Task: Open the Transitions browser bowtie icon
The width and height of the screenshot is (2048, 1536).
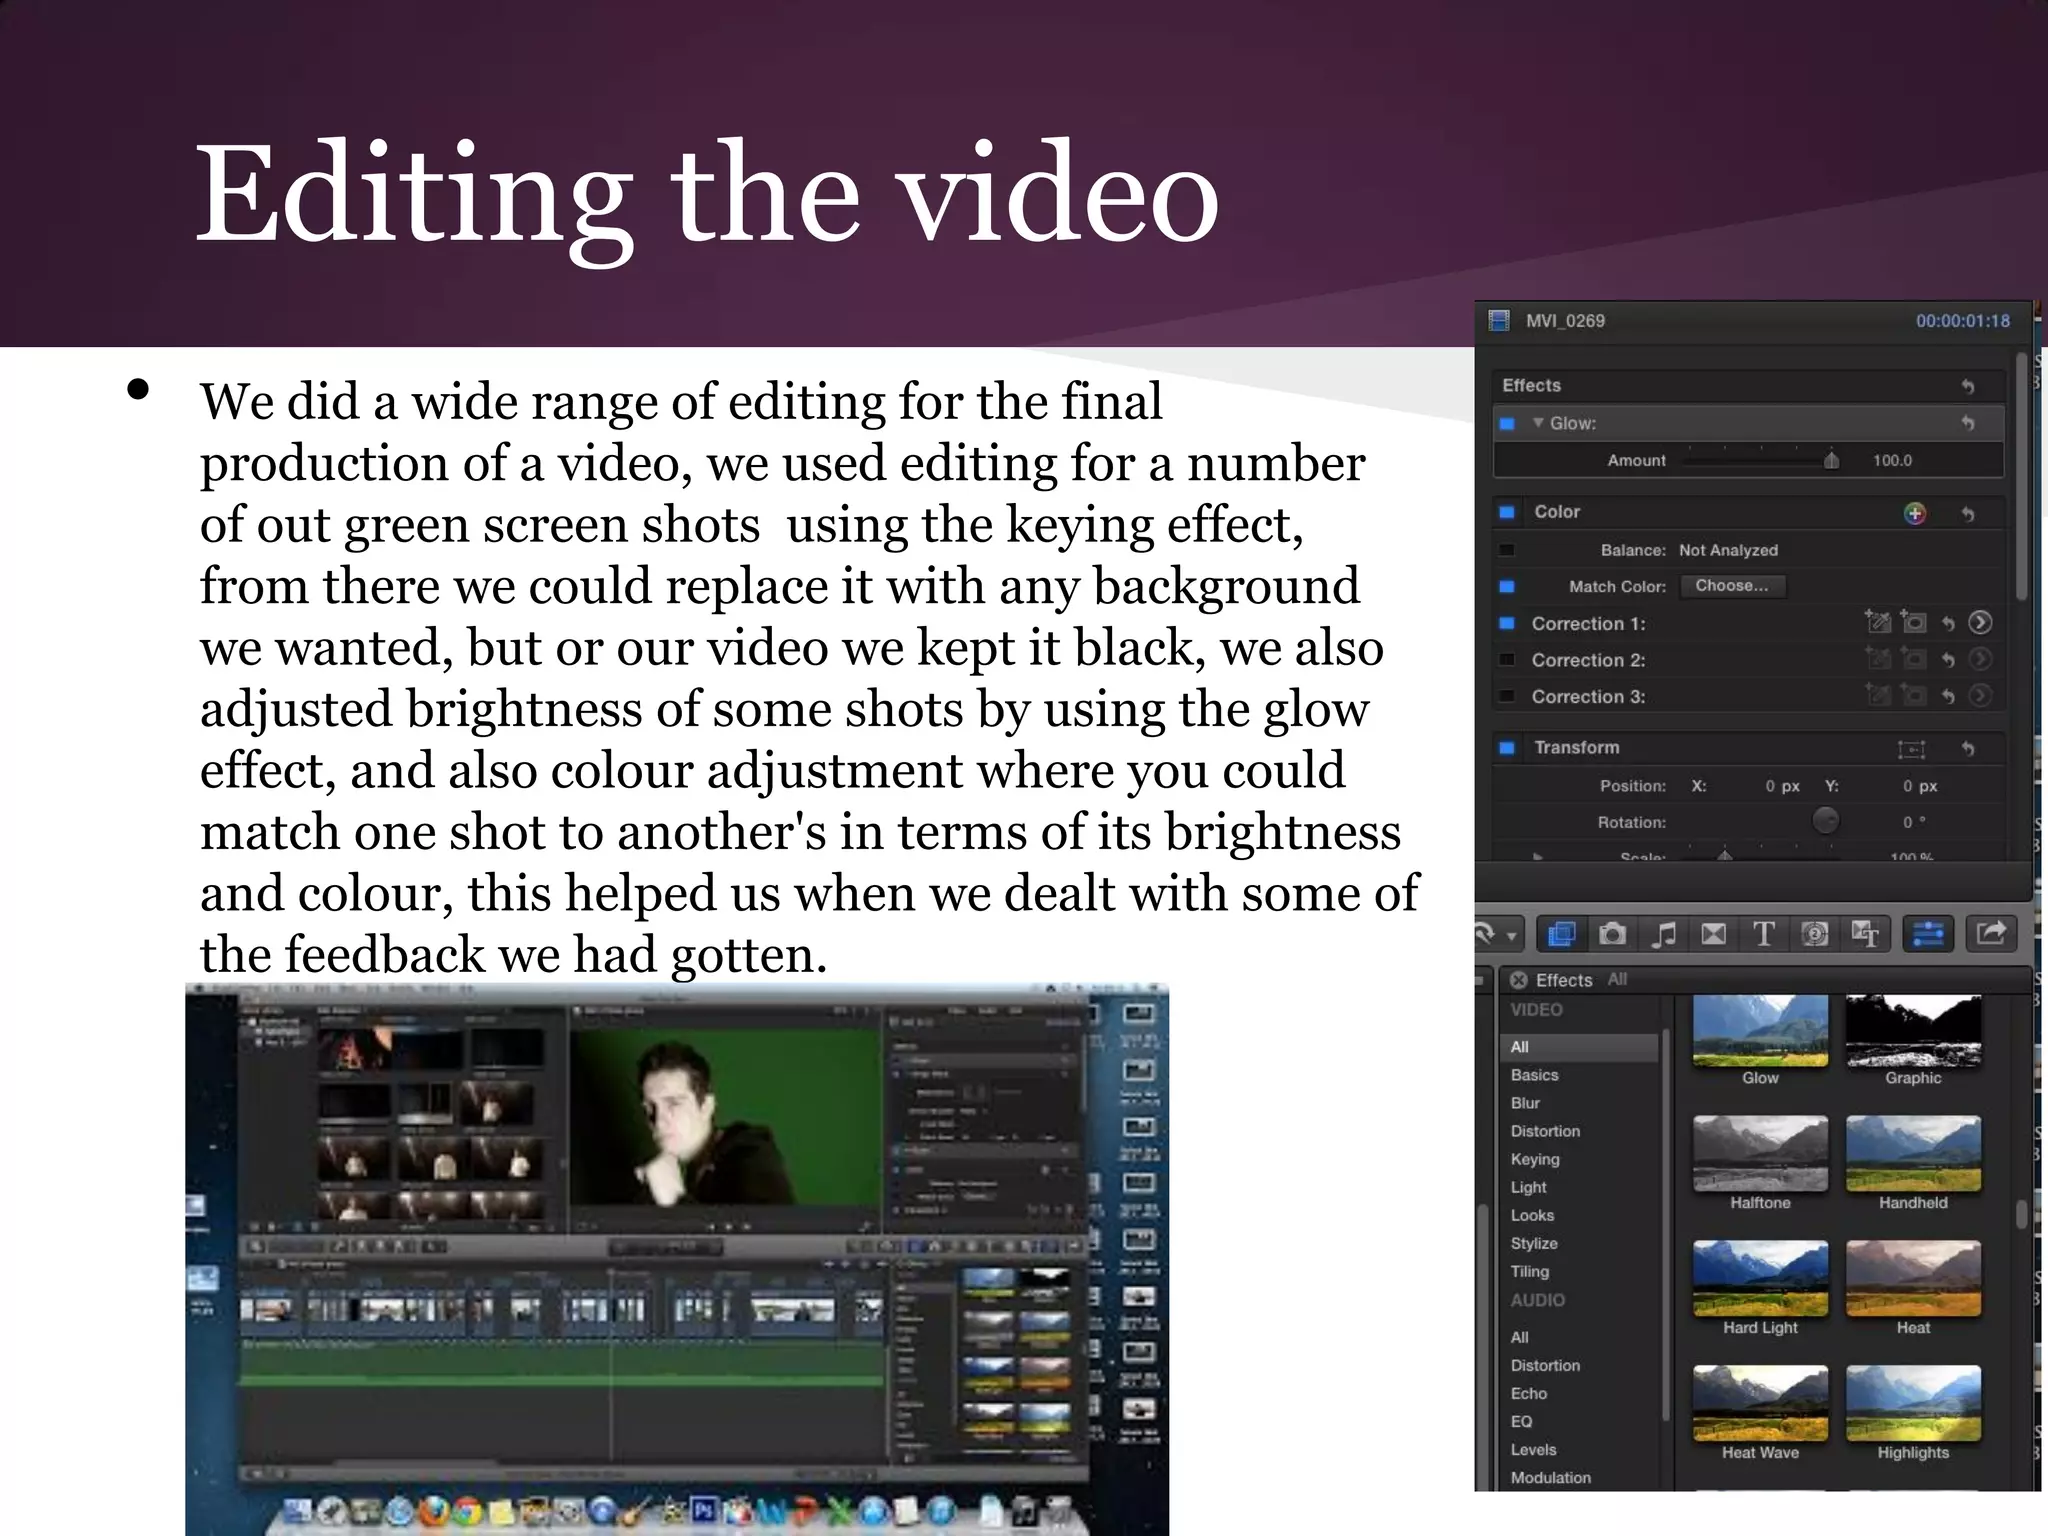Action: coord(1713,934)
